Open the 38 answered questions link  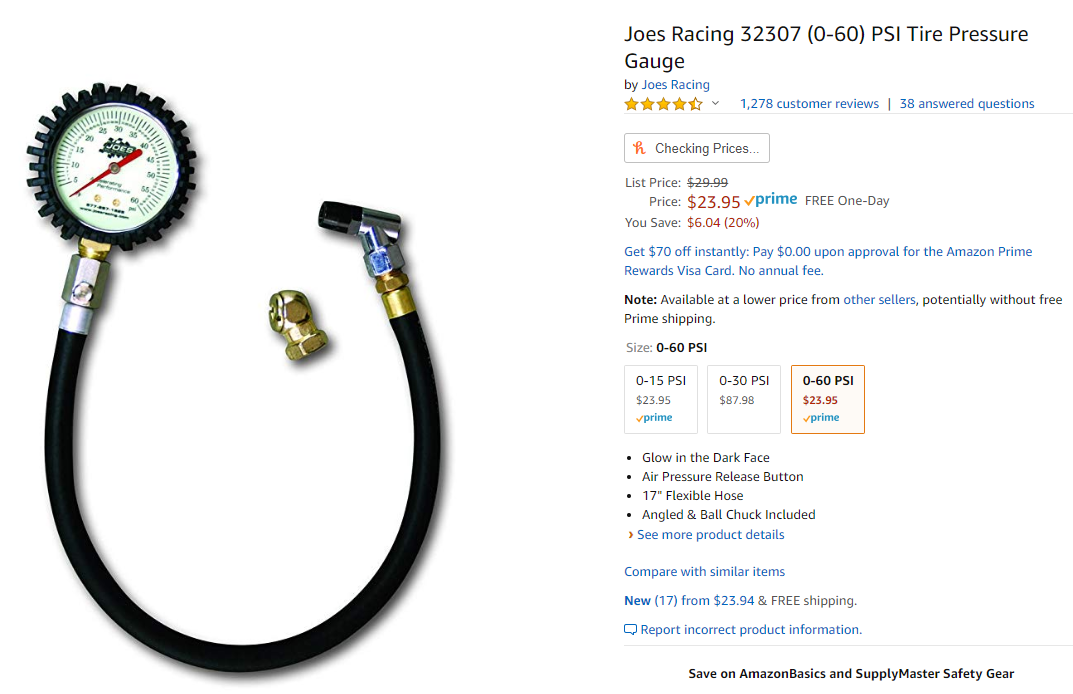pos(967,103)
